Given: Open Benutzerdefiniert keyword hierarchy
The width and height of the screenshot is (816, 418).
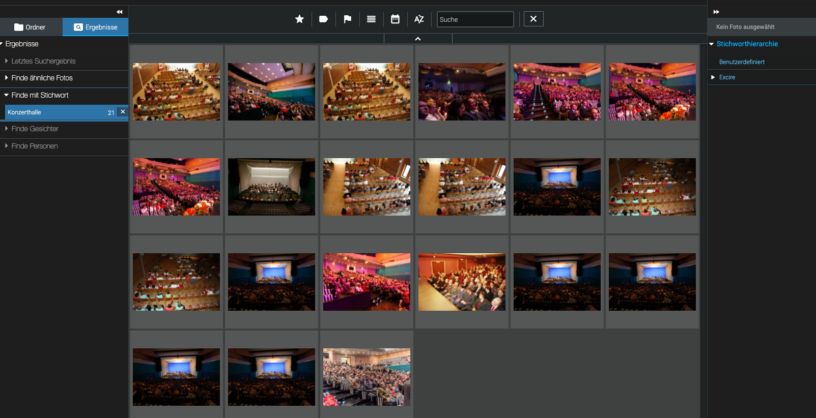Looking at the screenshot, I should pos(742,62).
